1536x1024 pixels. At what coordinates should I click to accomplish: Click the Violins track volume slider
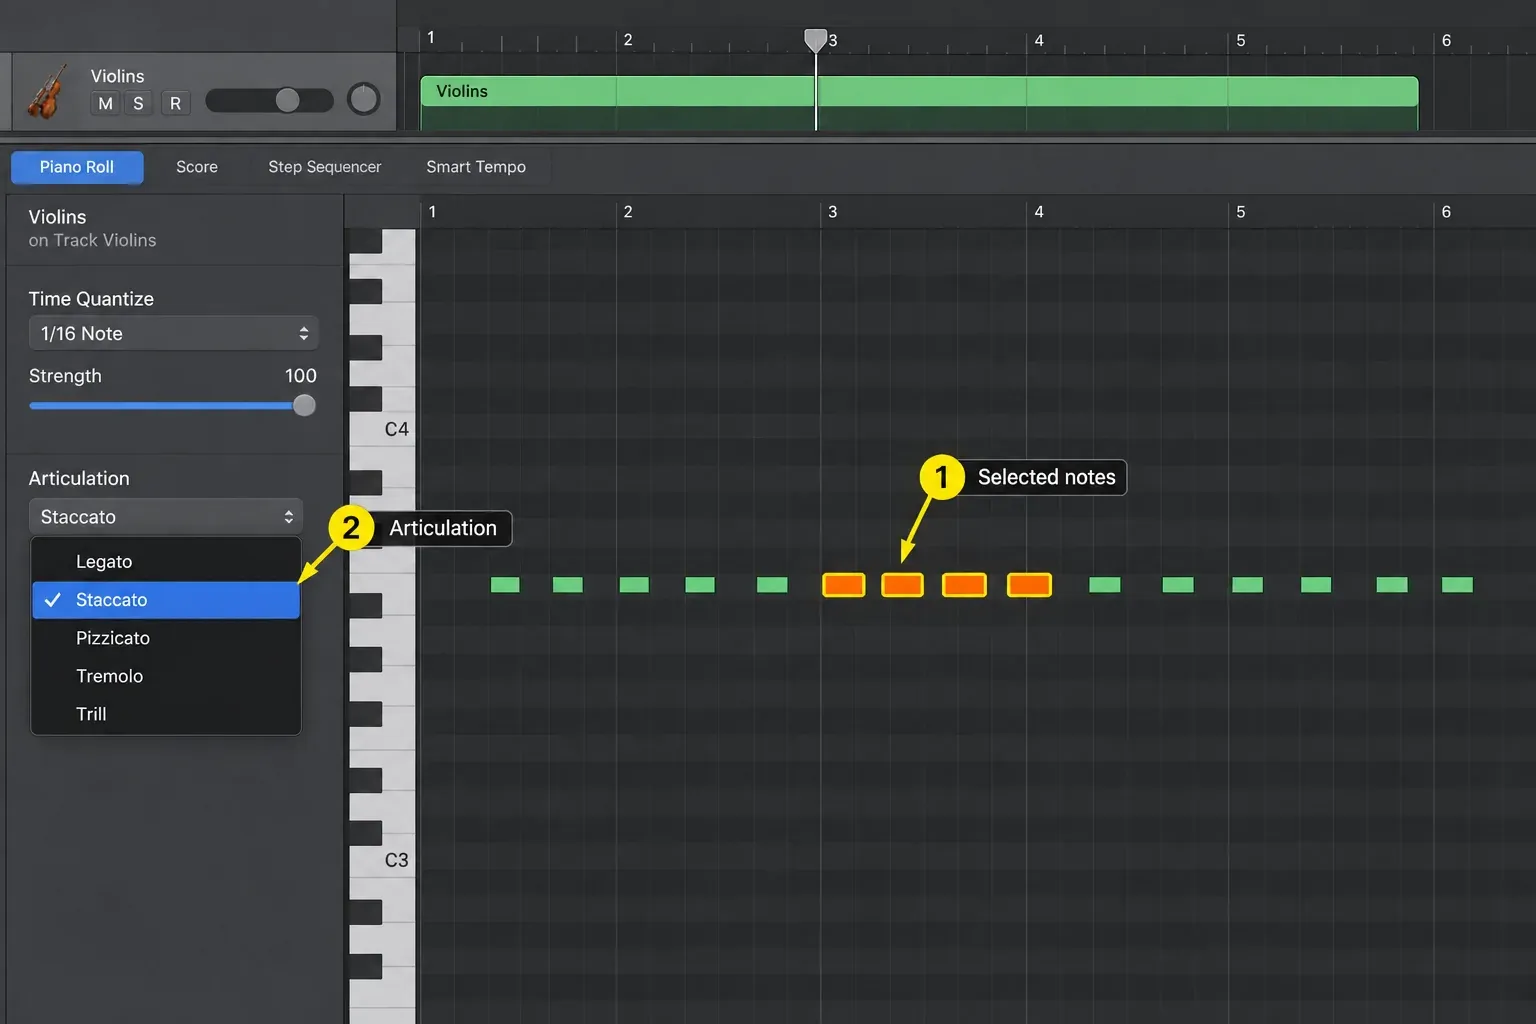coord(269,100)
